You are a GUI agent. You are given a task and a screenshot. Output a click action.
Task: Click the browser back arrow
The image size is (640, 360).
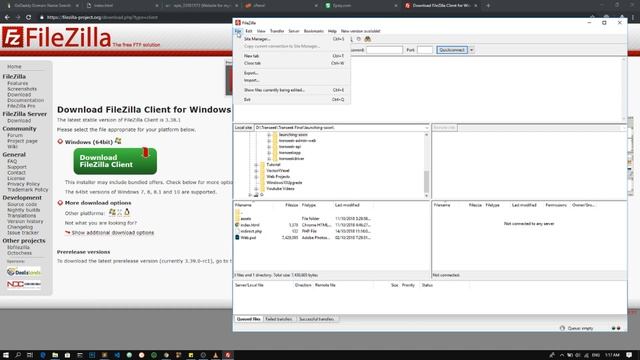(x=7, y=18)
